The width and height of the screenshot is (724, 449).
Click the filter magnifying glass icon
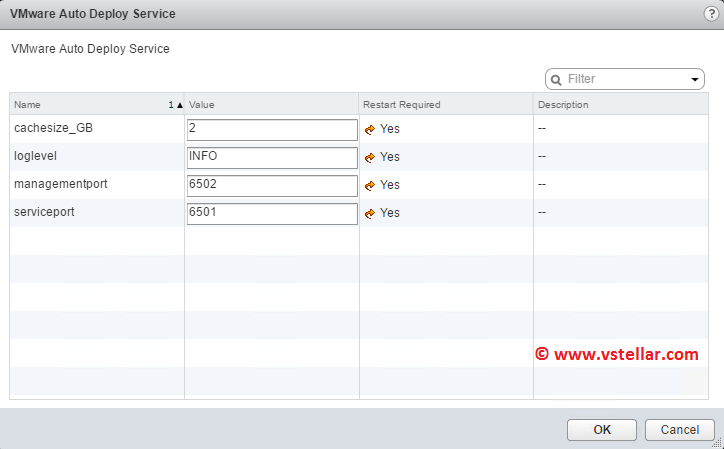[556, 79]
